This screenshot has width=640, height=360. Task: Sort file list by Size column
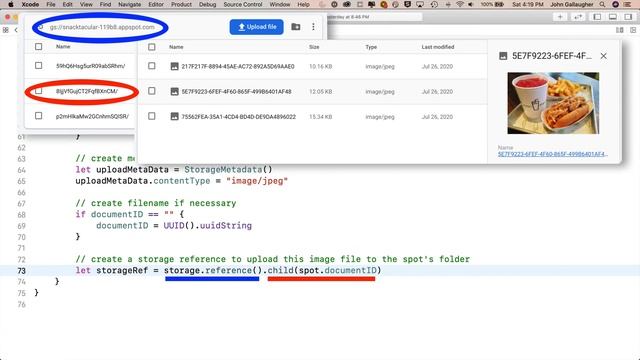coord(314,47)
